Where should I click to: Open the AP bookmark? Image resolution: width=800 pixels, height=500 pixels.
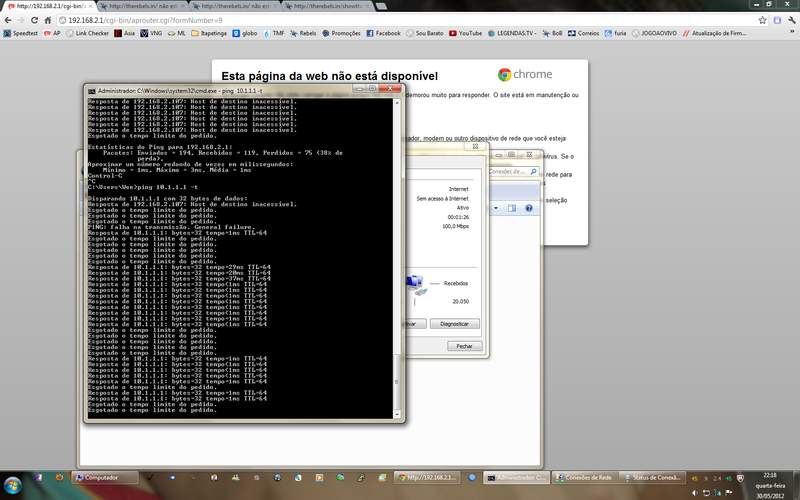[x=52, y=33]
